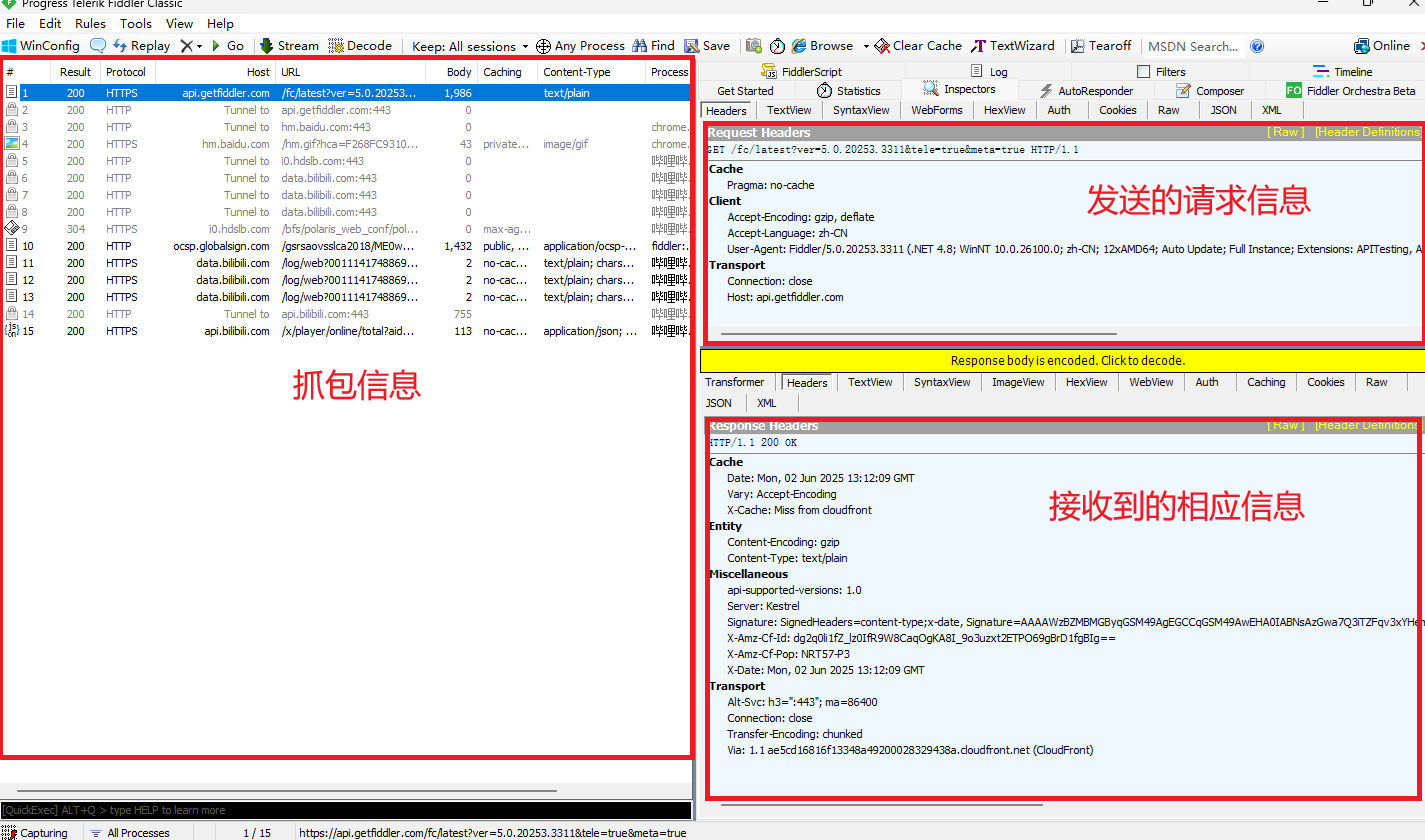Image resolution: width=1425 pixels, height=840 pixels.
Task: Click the Online status indicator
Action: point(1382,46)
